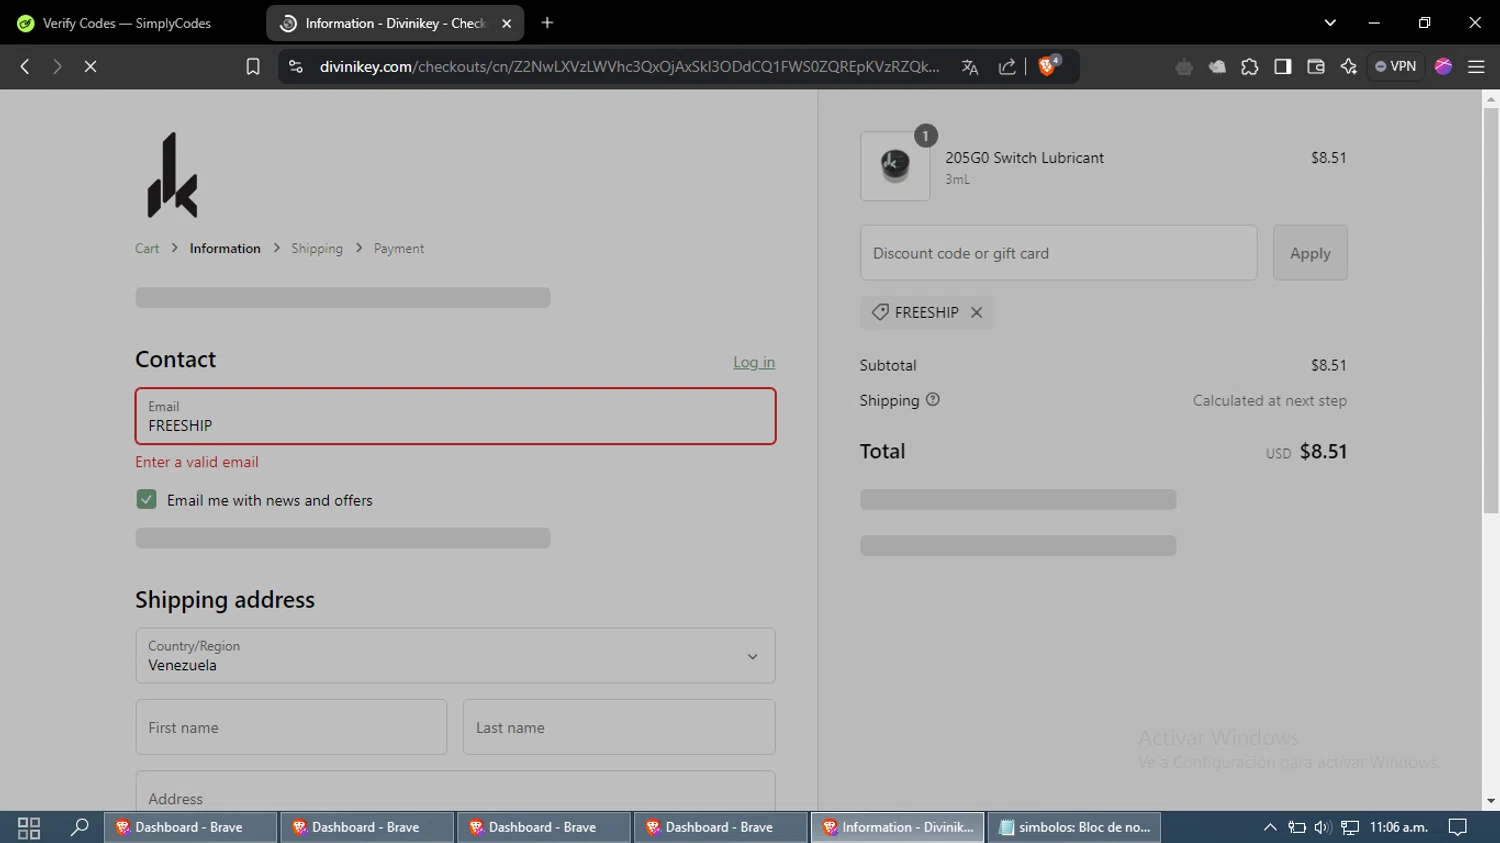Remove the FREESHIP discount tag
The width and height of the screenshot is (1500, 843).
[x=977, y=313]
